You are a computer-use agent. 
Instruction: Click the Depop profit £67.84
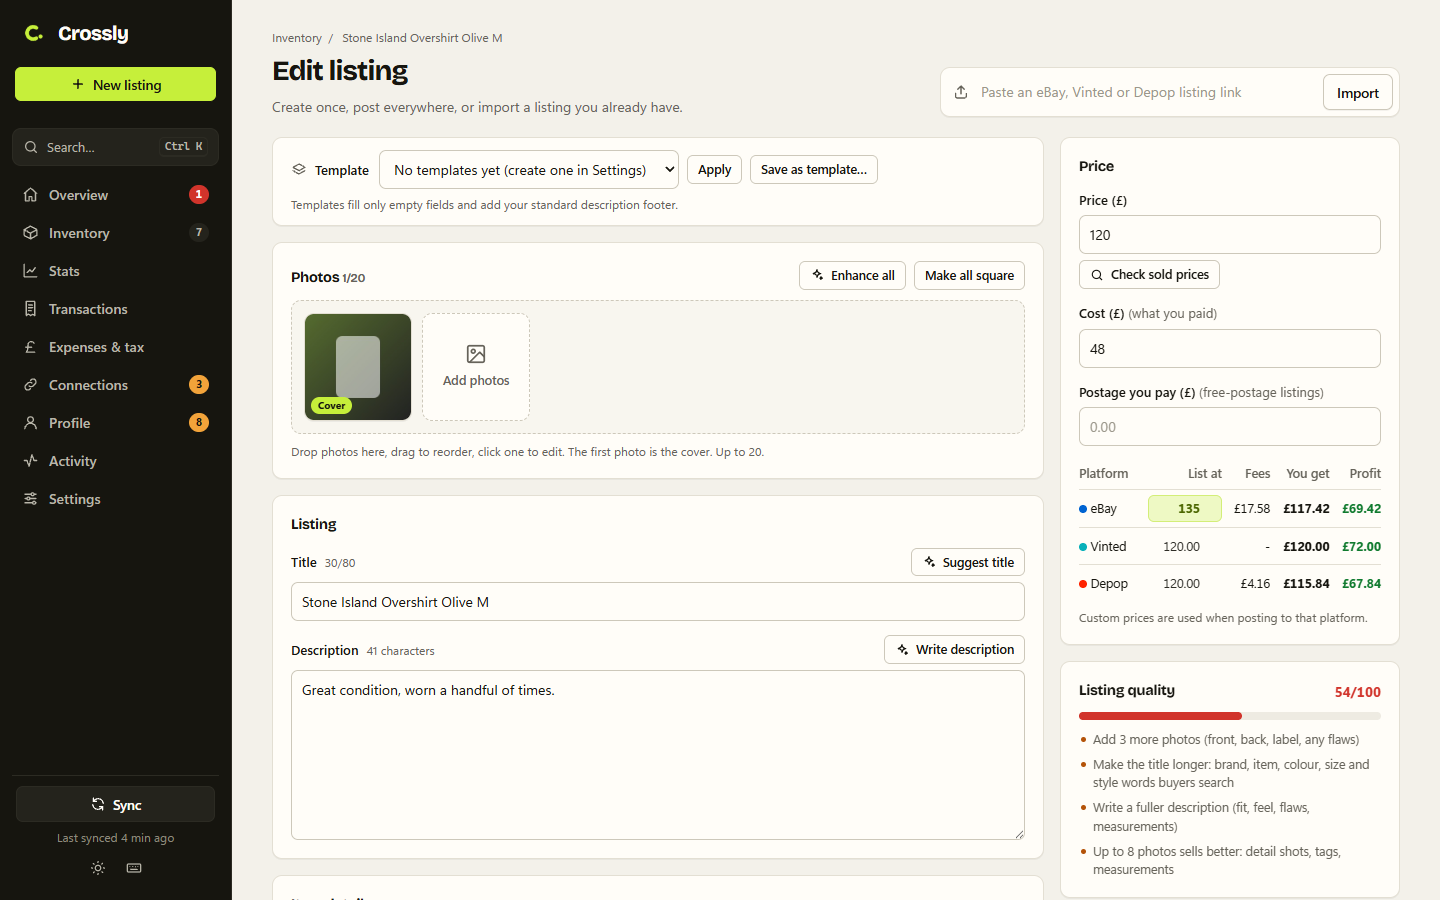(1361, 584)
